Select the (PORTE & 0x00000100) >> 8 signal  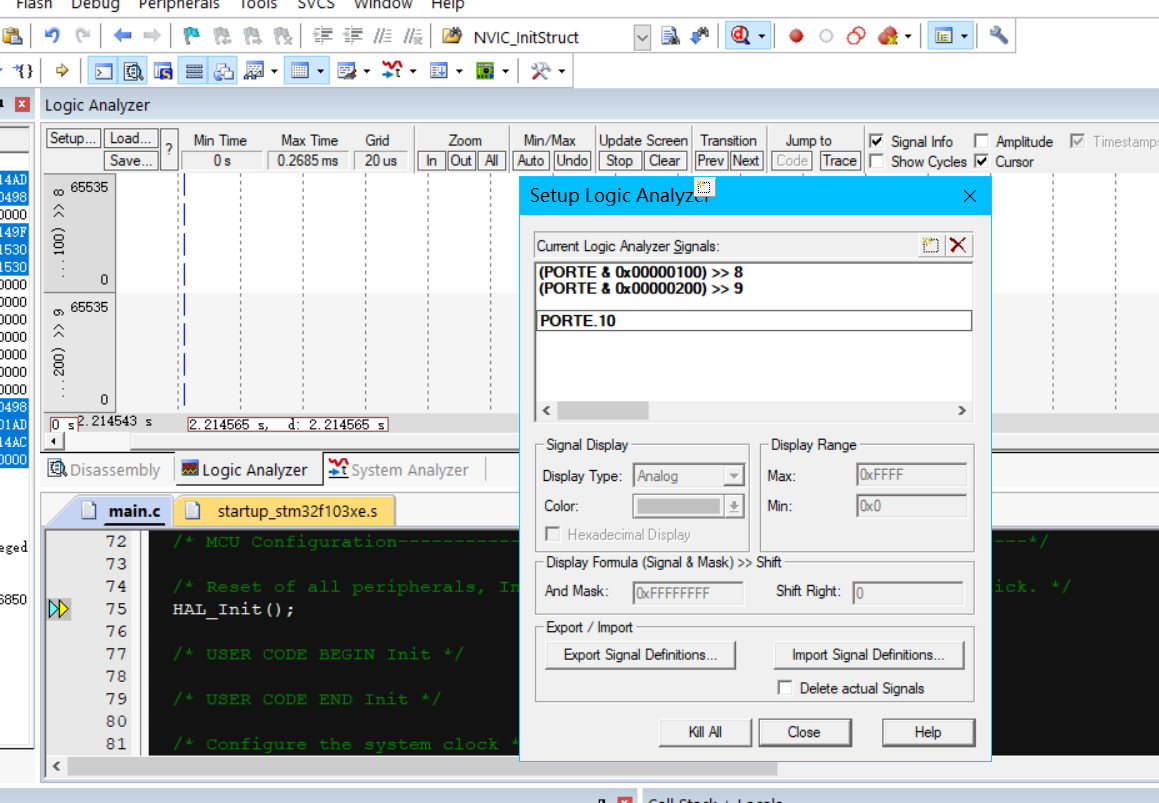[640, 272]
